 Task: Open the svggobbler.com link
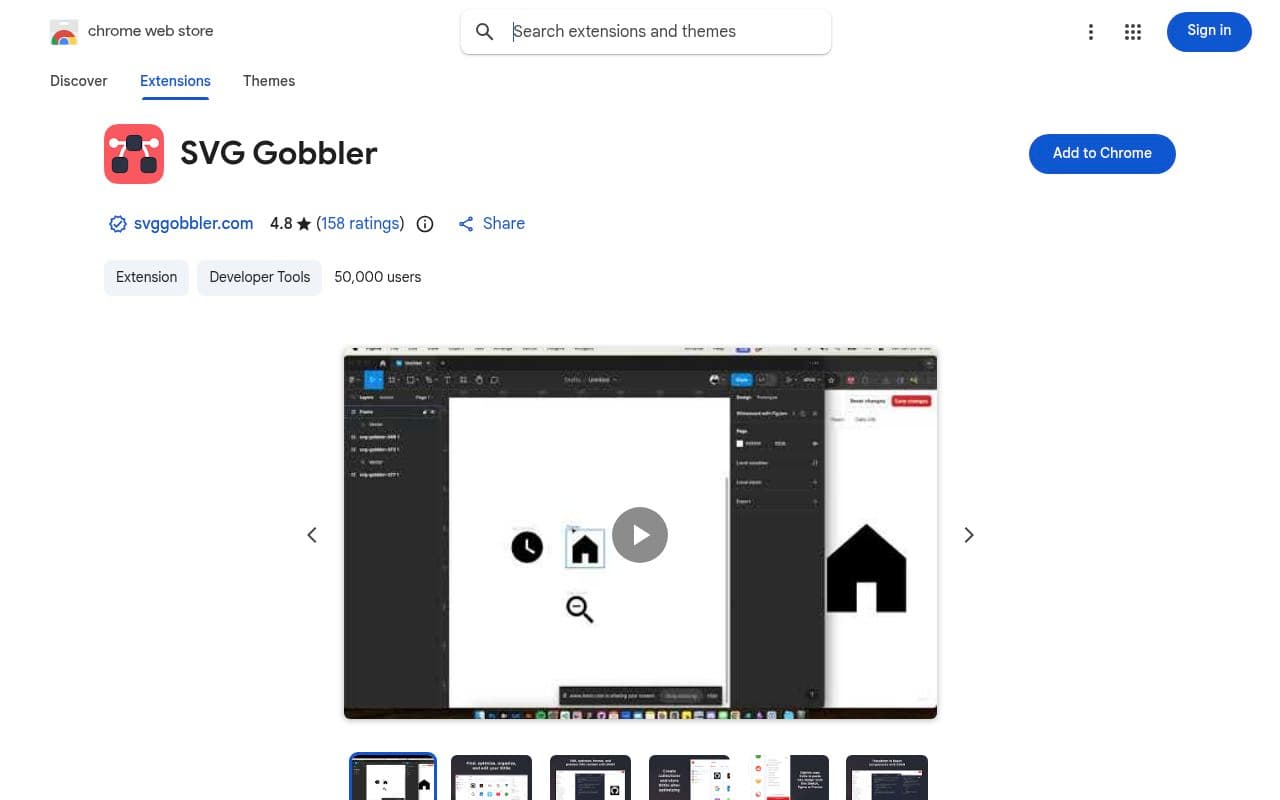click(193, 223)
